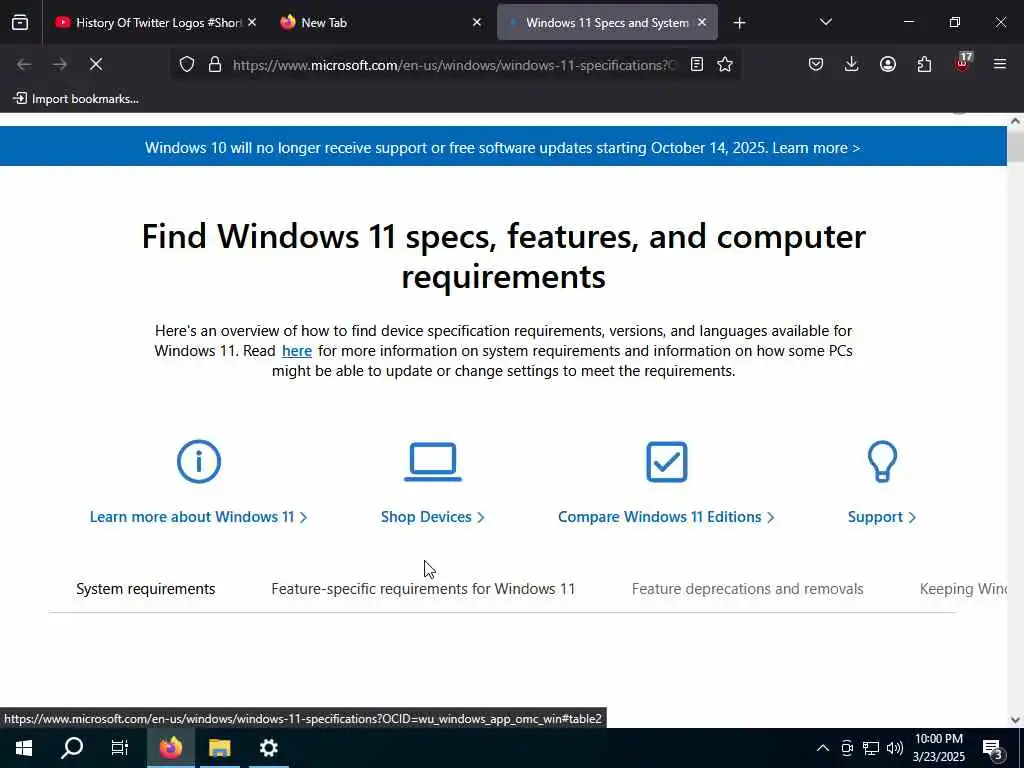The width and height of the screenshot is (1024, 768).
Task: Open tracking protection shield icon
Action: (187, 65)
